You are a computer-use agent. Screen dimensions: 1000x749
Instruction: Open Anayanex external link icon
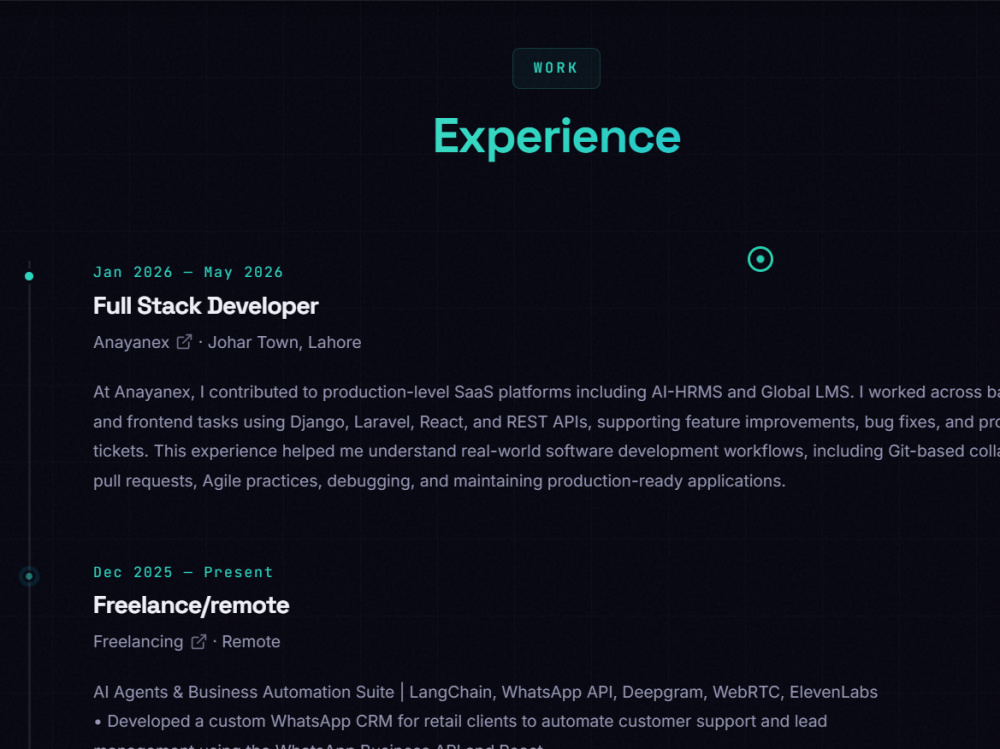click(184, 342)
